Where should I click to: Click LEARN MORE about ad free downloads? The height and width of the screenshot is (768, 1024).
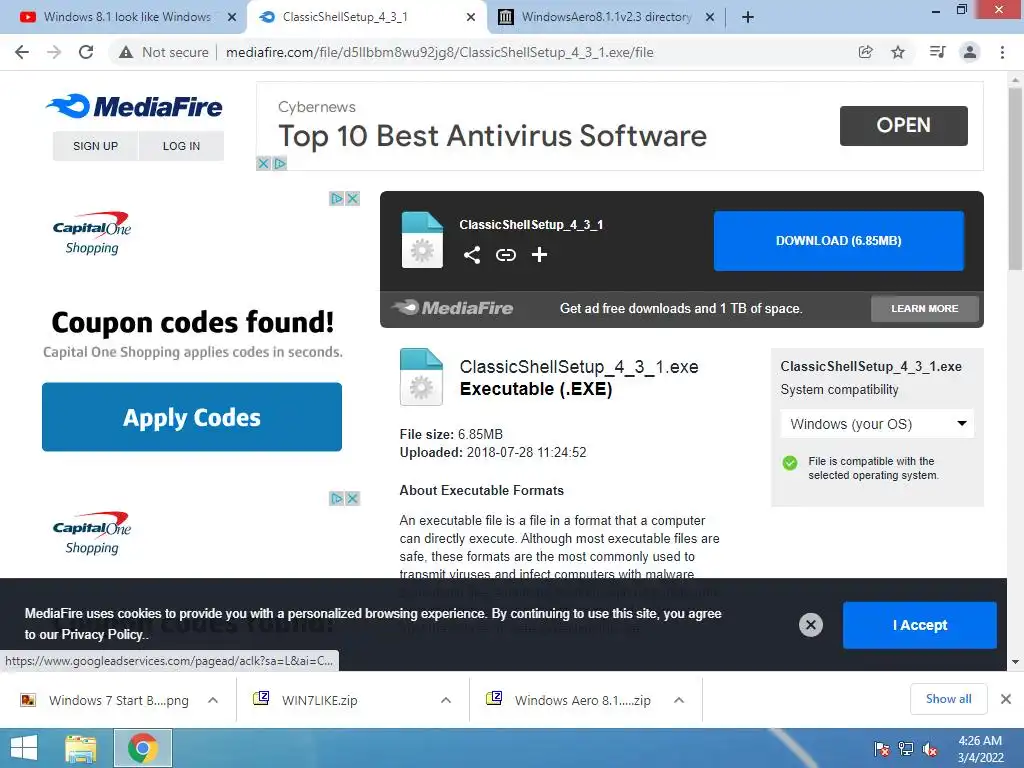click(925, 308)
